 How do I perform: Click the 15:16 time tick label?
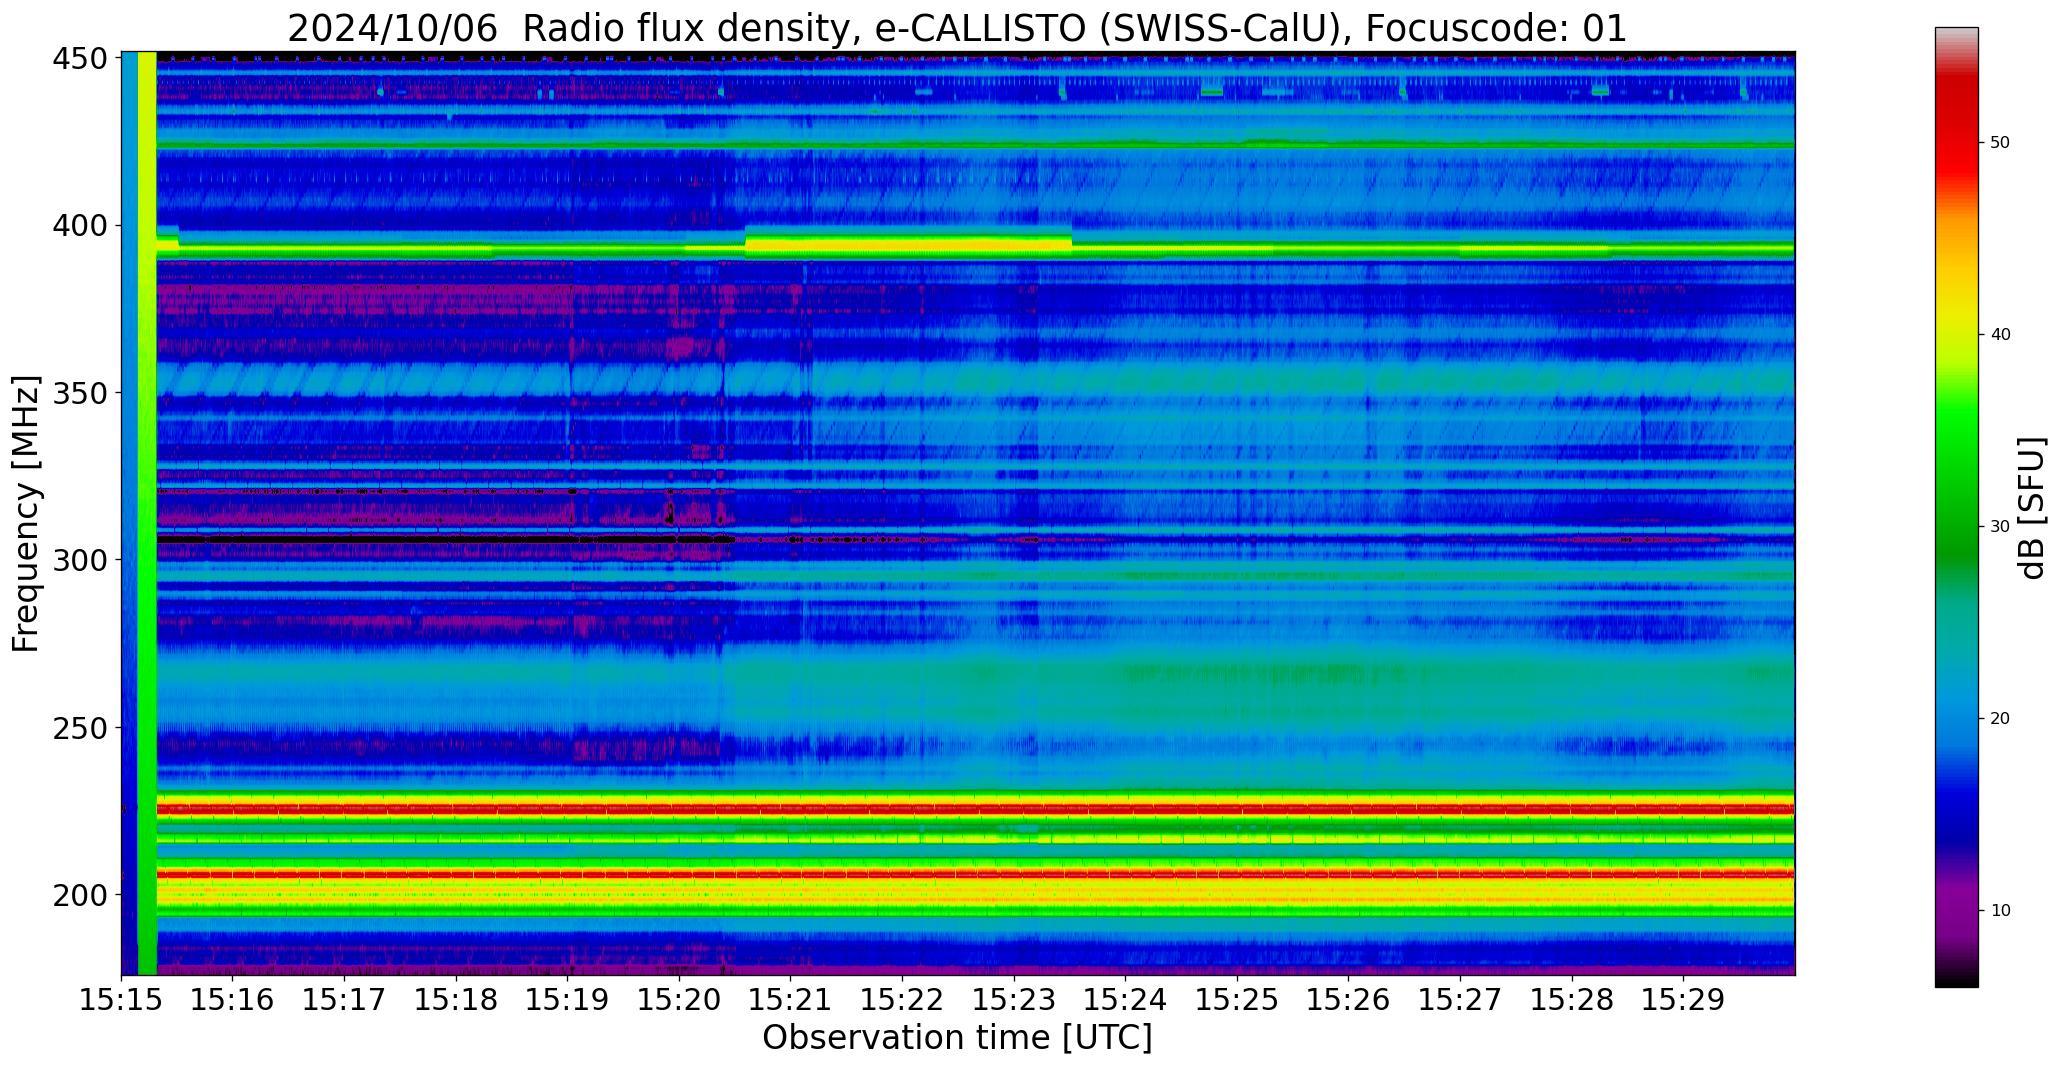pos(233,999)
